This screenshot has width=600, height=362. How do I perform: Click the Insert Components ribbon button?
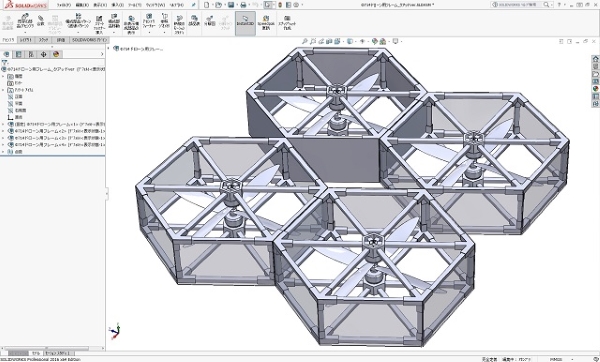(x=25, y=21)
